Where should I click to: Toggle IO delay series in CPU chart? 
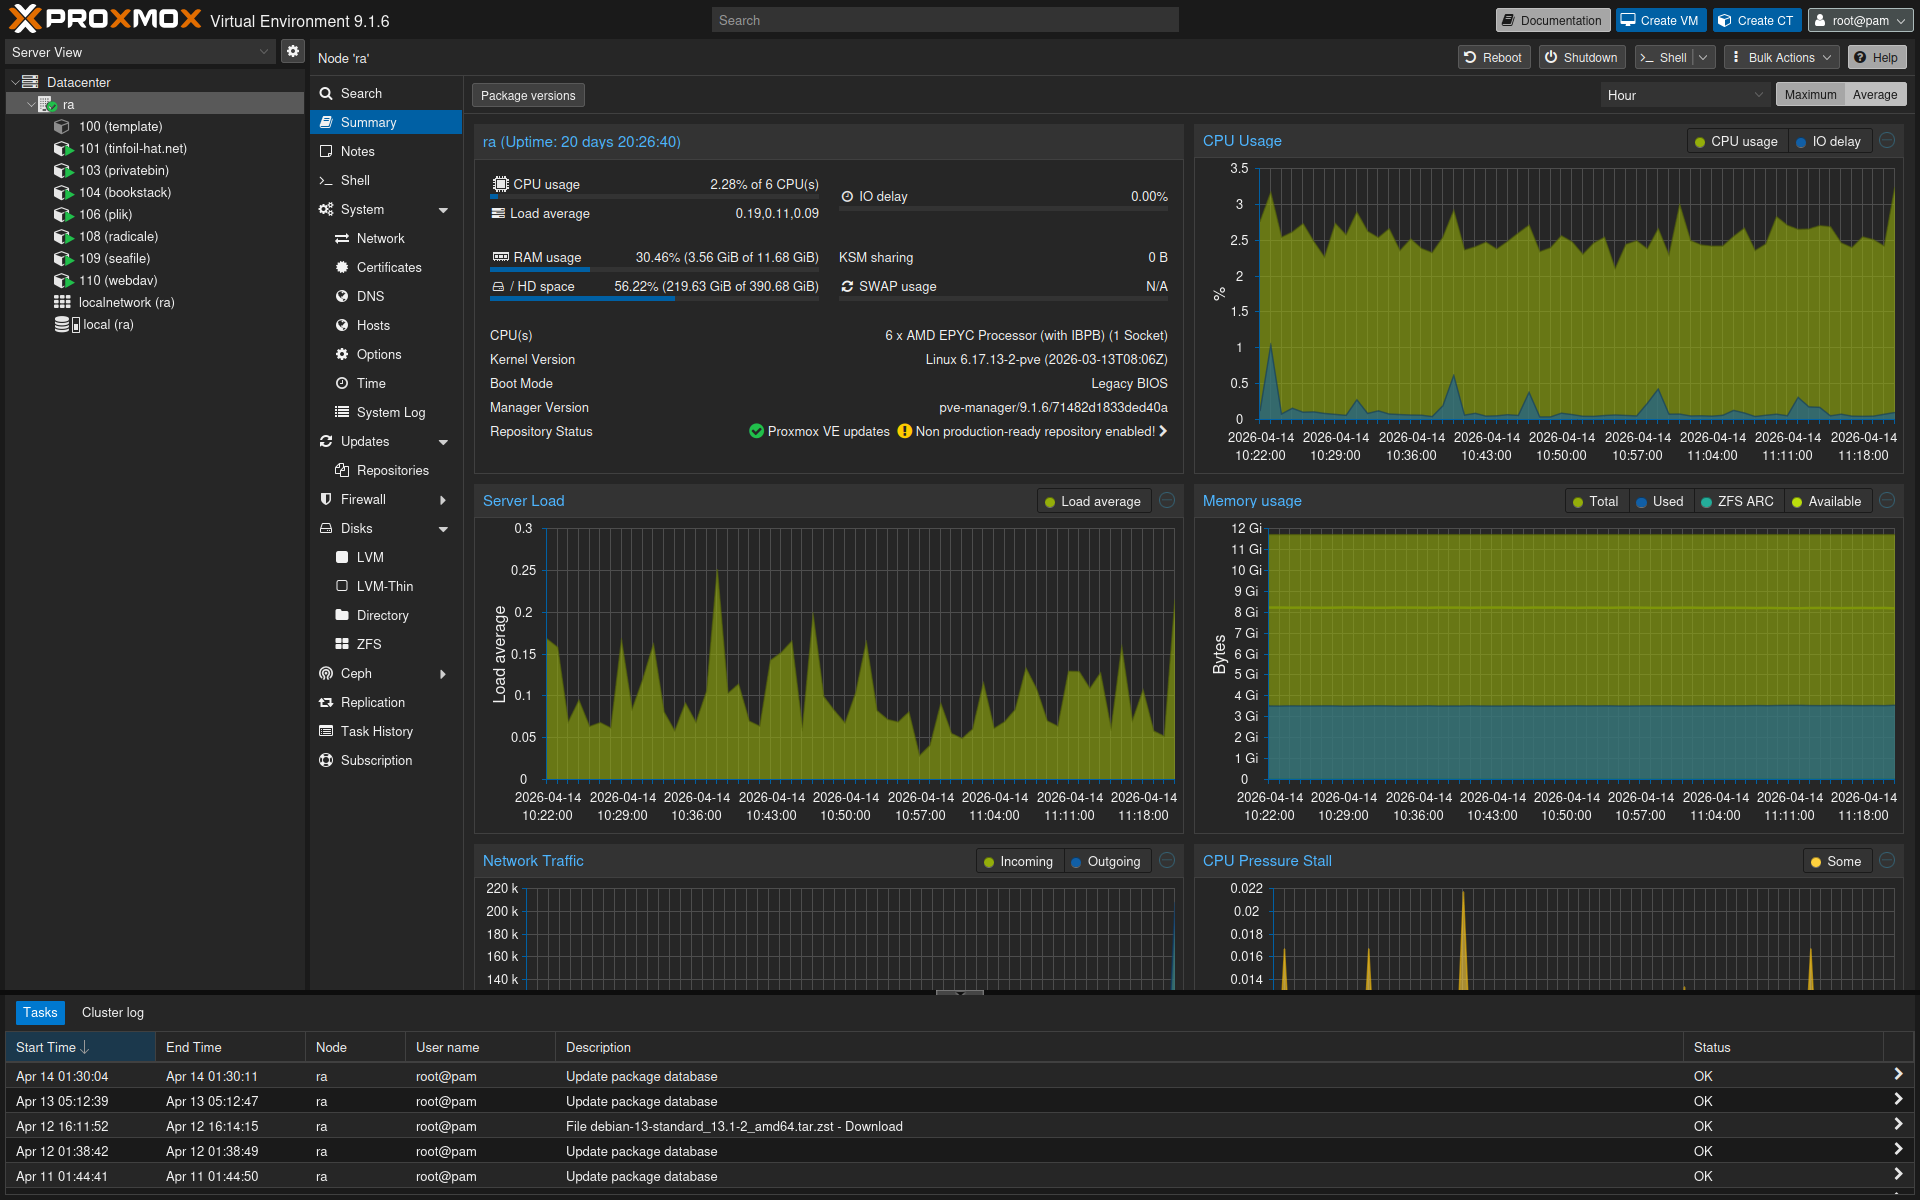tap(1828, 142)
